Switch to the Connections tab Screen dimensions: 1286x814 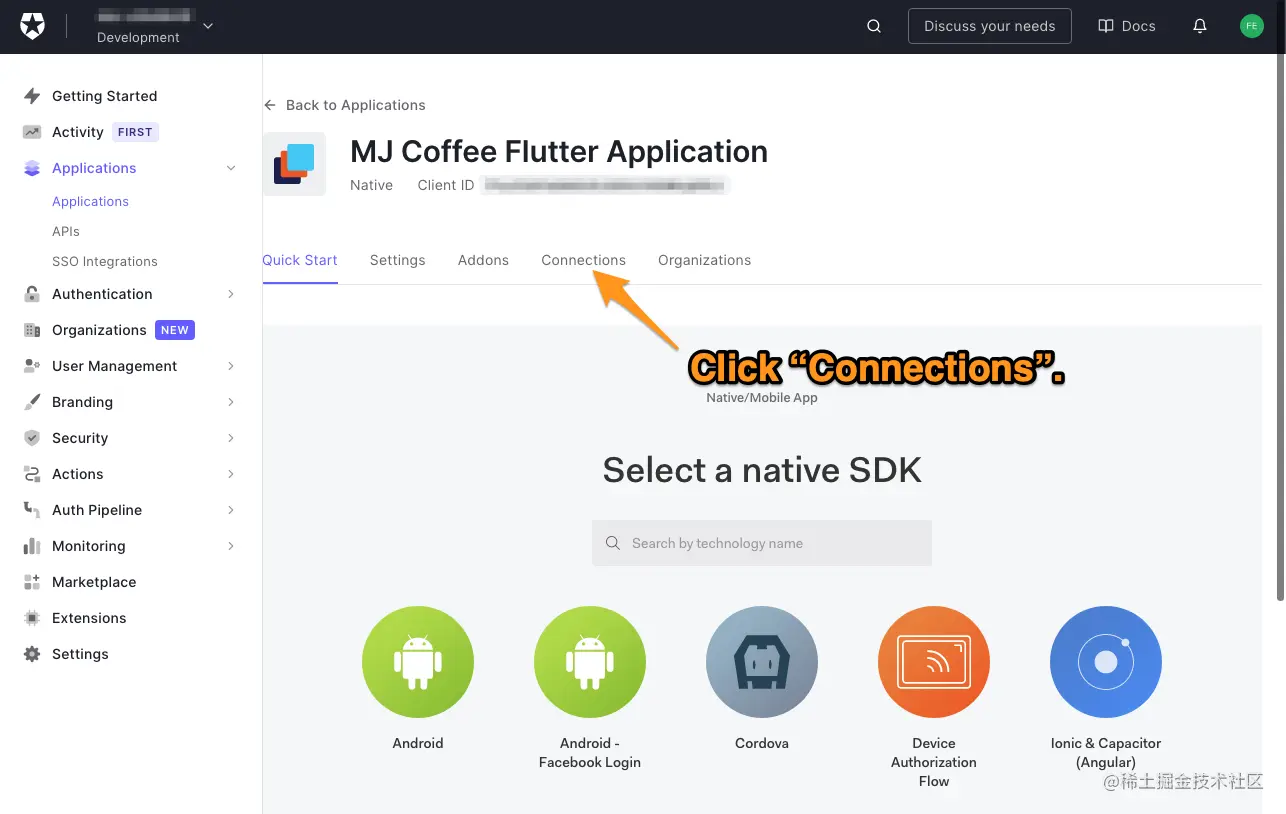[x=583, y=260]
